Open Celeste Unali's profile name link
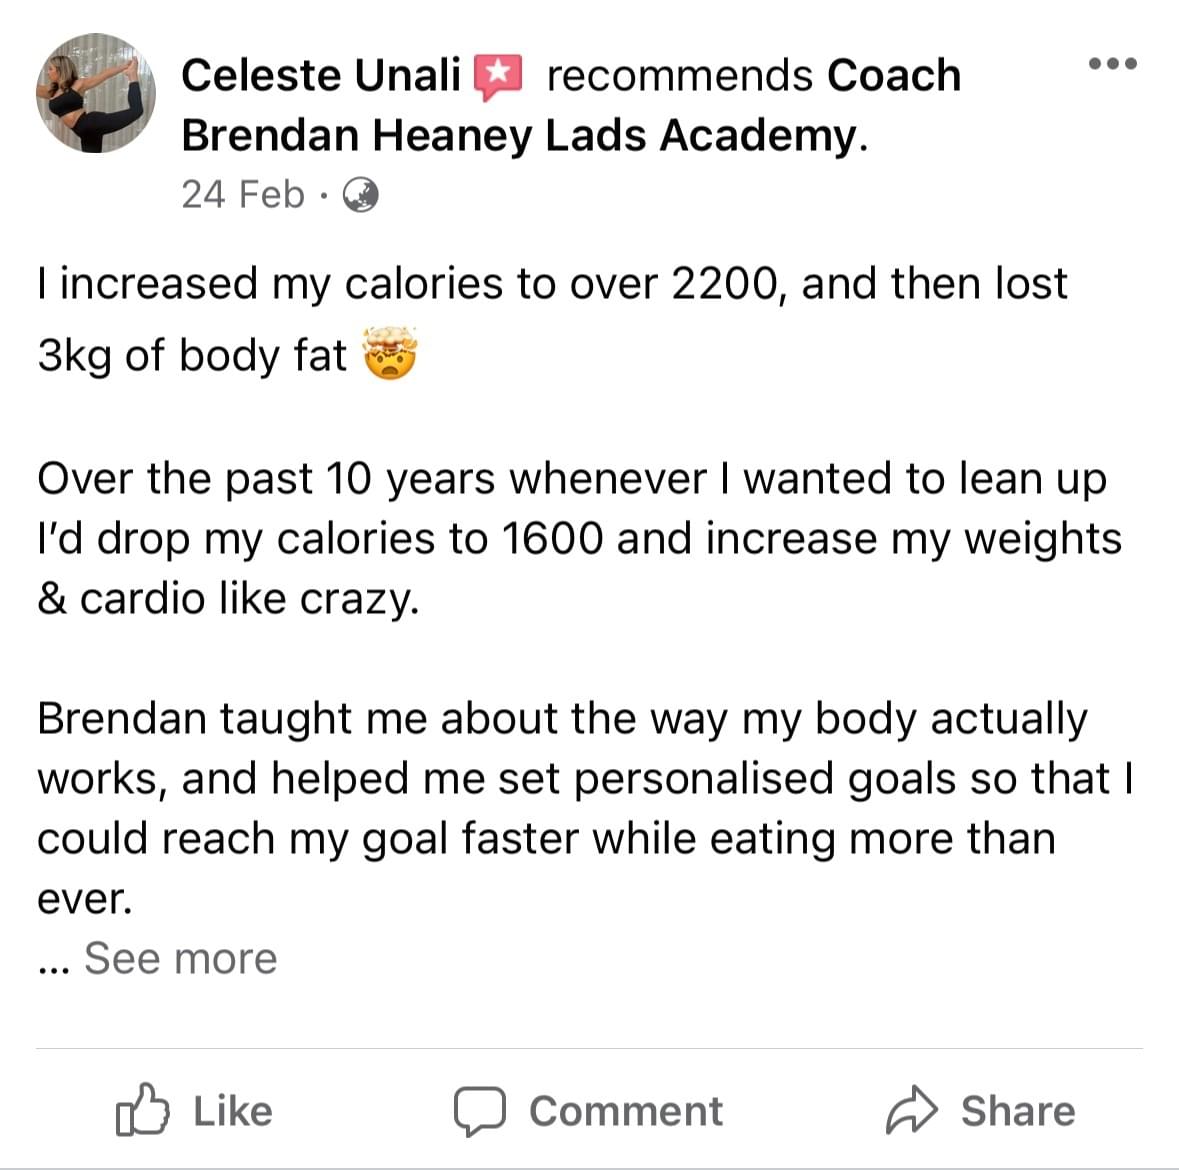This screenshot has height=1170, width=1179. click(x=320, y=76)
